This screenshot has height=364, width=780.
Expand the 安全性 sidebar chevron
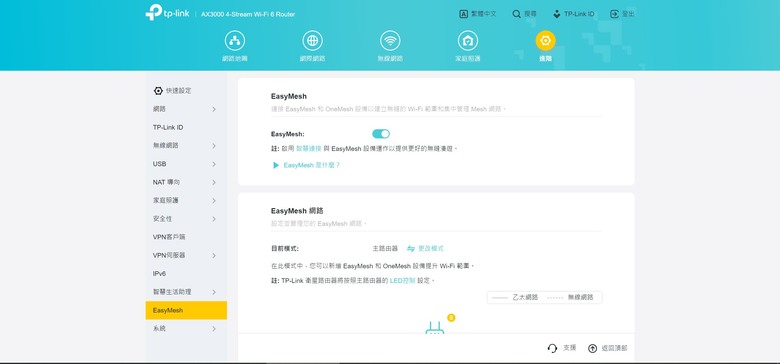[214, 219]
